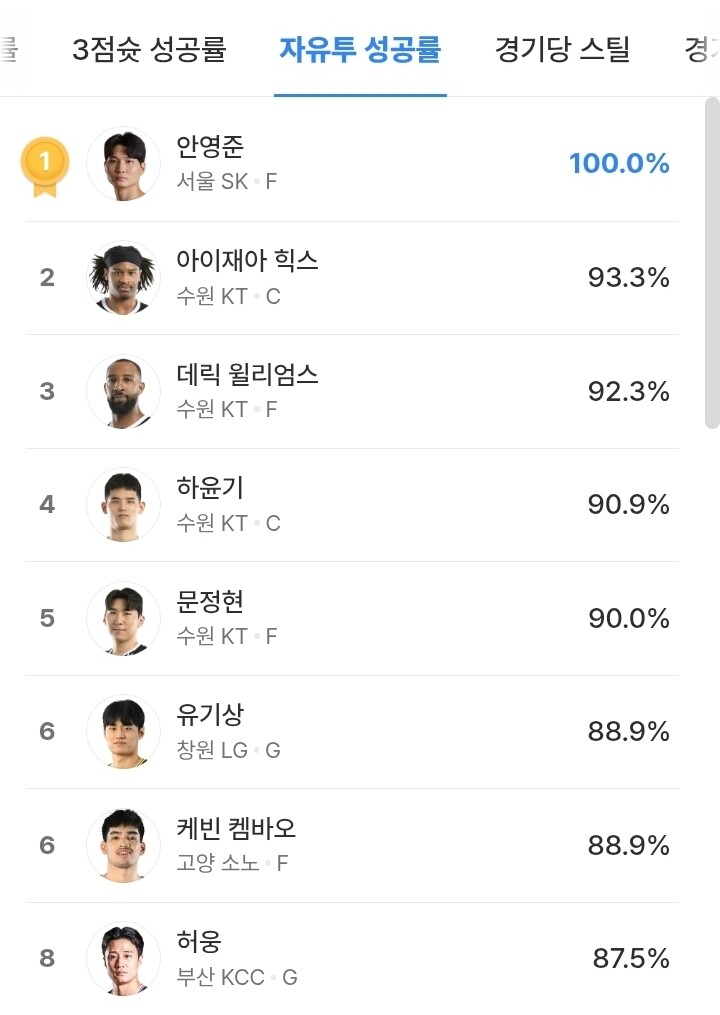Select the 자유투 성공률 tab

(360, 49)
